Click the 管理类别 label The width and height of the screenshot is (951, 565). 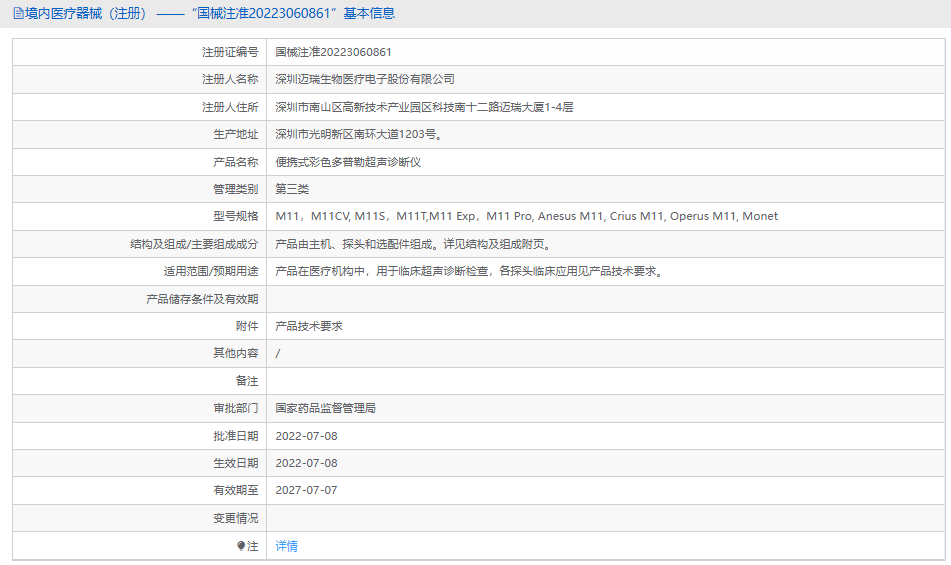point(235,189)
